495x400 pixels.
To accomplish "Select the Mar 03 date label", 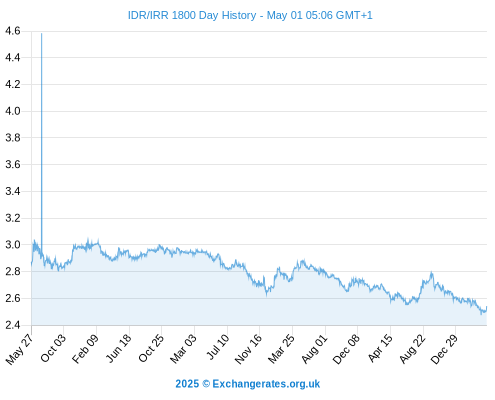I will coord(184,348).
